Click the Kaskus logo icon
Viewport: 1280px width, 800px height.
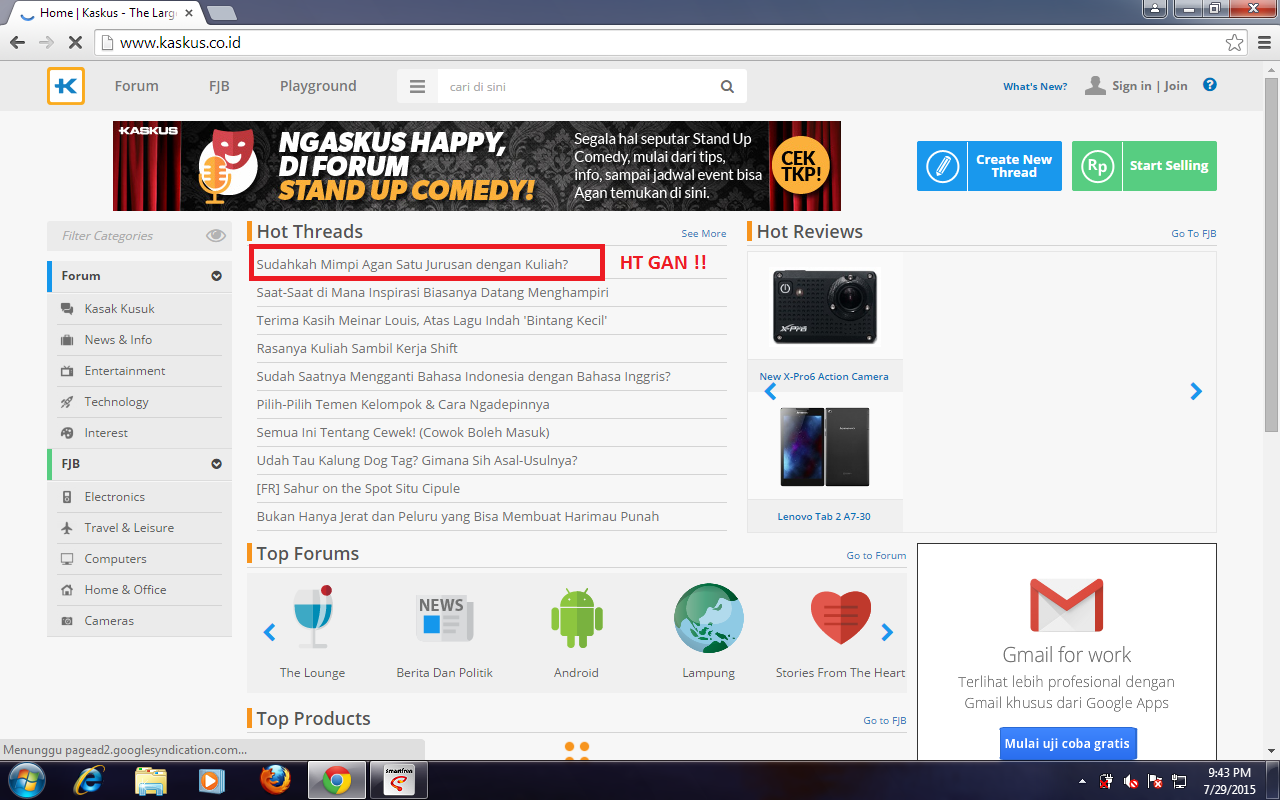click(x=66, y=86)
